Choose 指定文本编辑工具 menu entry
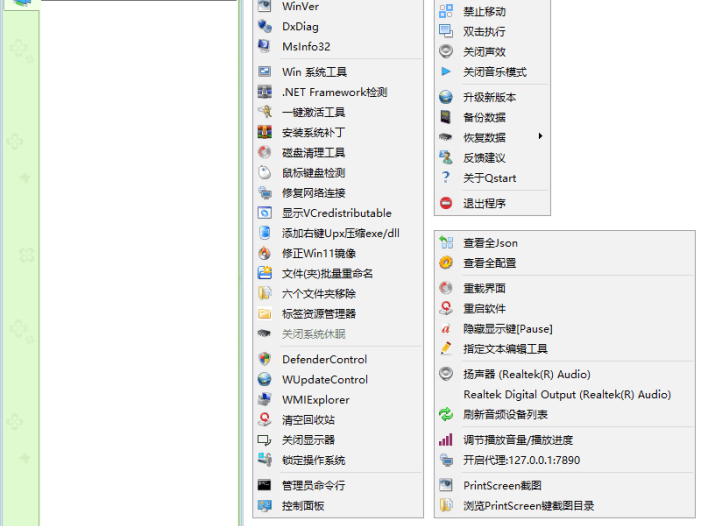 point(565,349)
